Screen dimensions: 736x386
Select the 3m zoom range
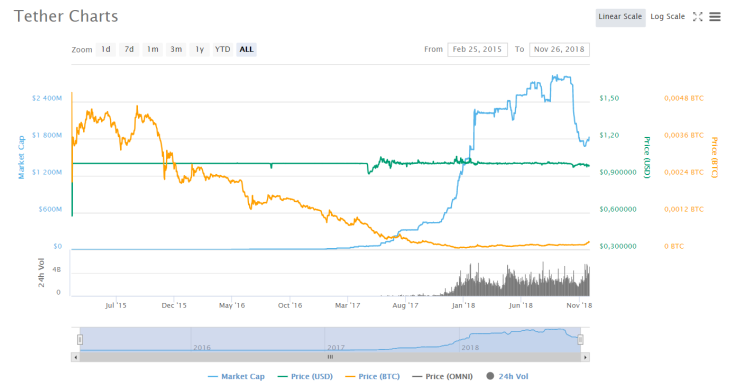[176, 49]
